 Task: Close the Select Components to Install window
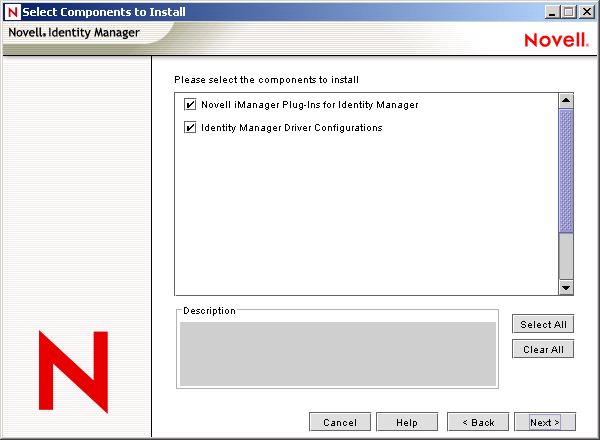pos(587,12)
